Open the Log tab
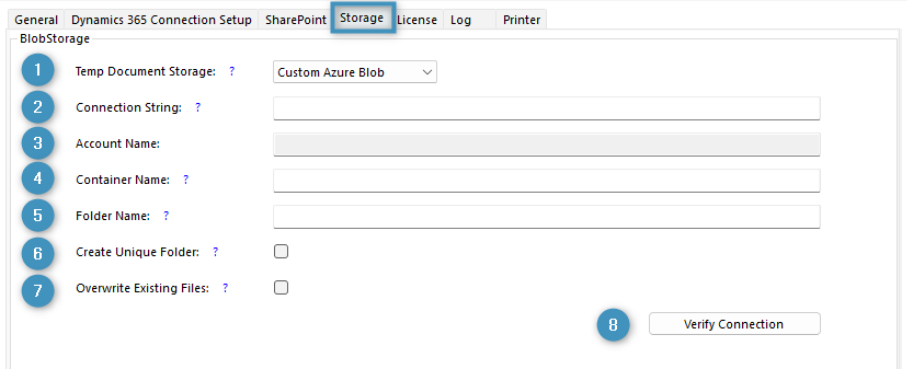The width and height of the screenshot is (909, 369). 461,20
